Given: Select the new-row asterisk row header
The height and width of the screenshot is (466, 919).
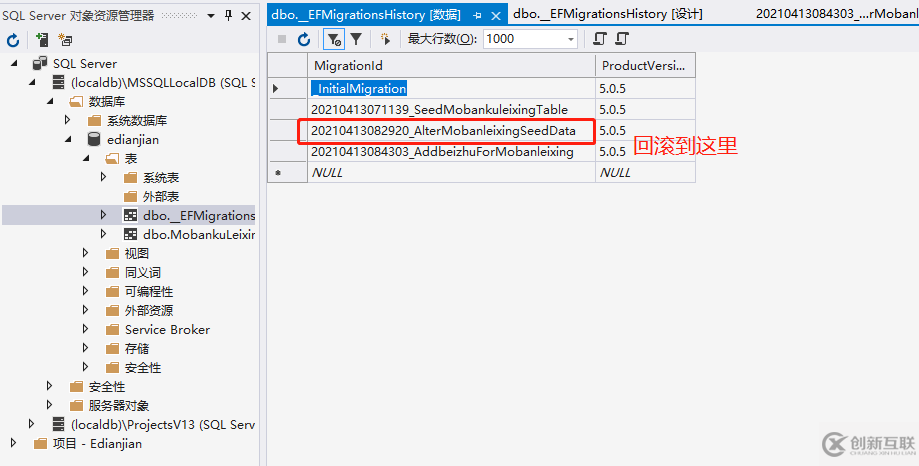Looking at the screenshot, I should (x=288, y=172).
